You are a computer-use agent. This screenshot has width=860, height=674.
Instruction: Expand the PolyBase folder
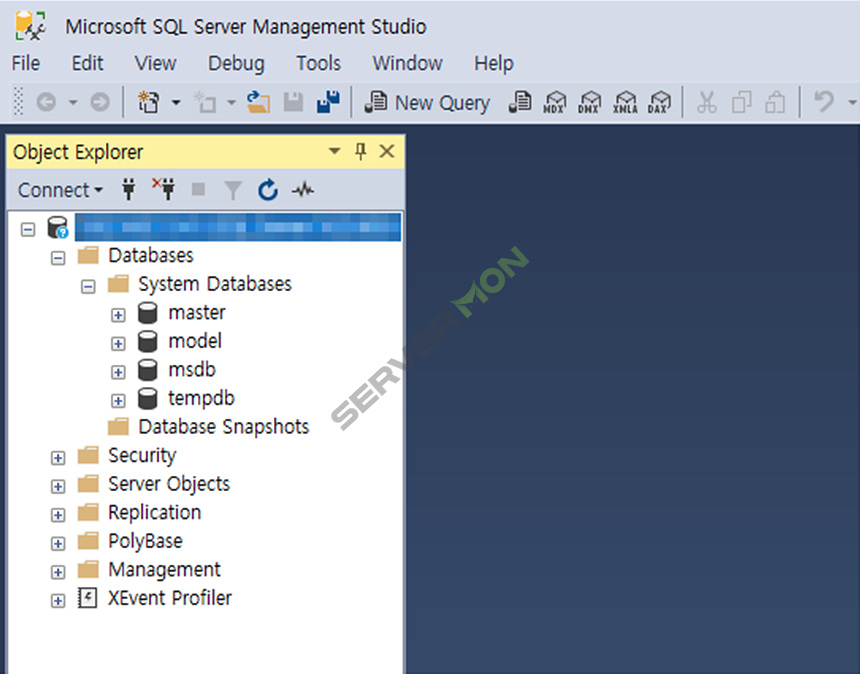(x=58, y=543)
